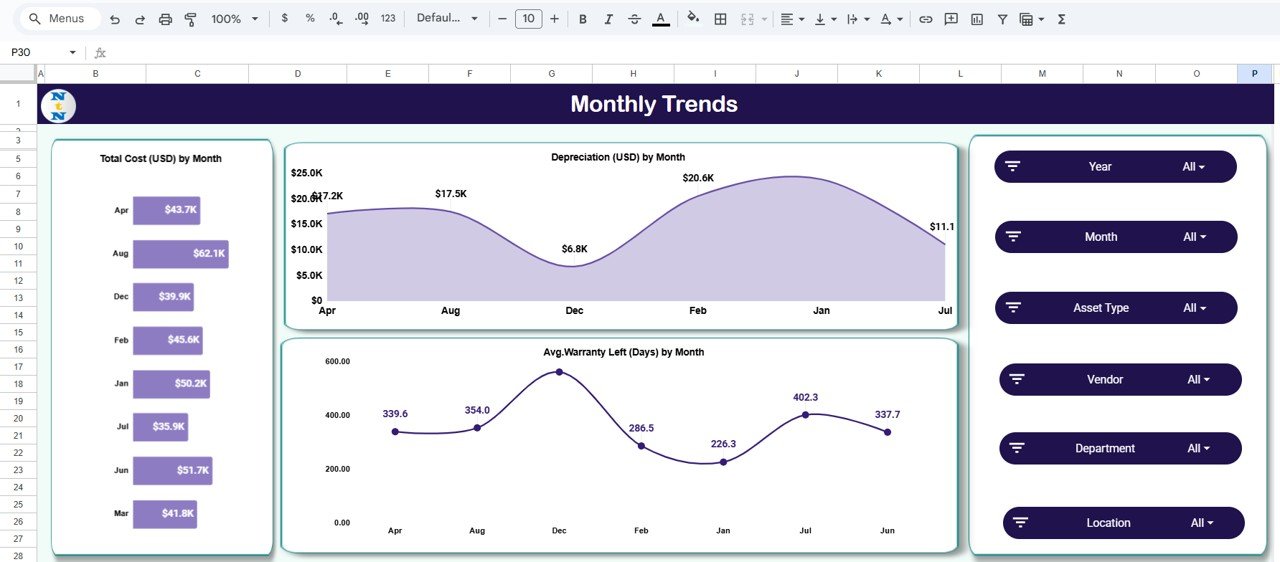Toggle italic formatting

(x=608, y=19)
